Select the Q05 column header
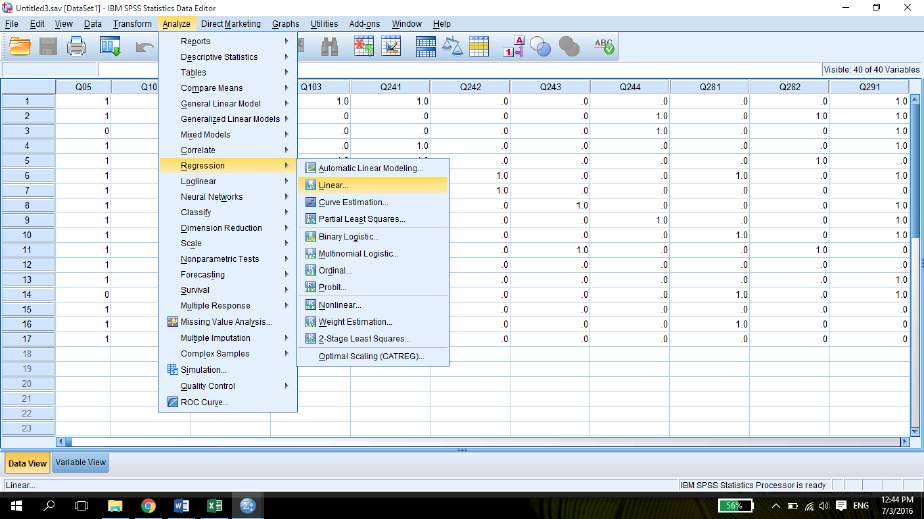The image size is (924, 519). [83, 87]
